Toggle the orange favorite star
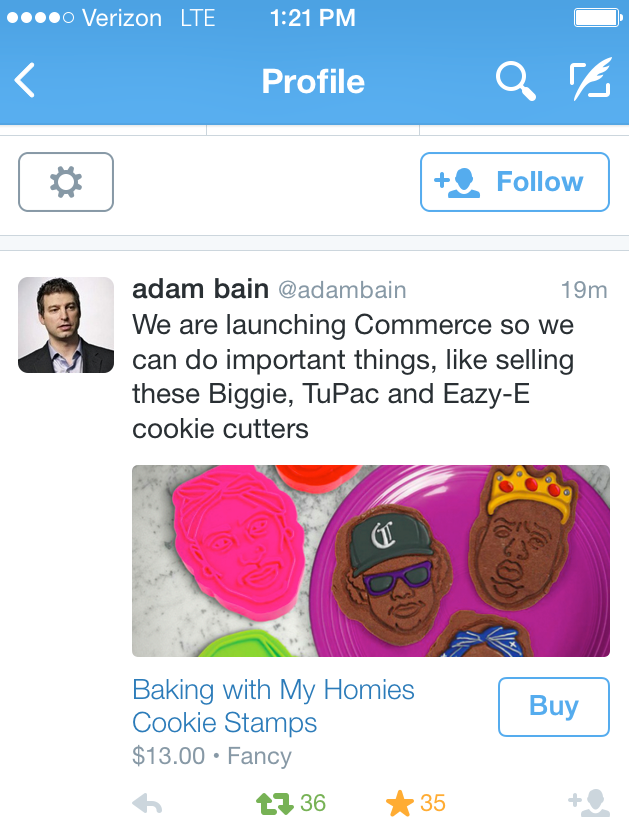 coord(400,803)
